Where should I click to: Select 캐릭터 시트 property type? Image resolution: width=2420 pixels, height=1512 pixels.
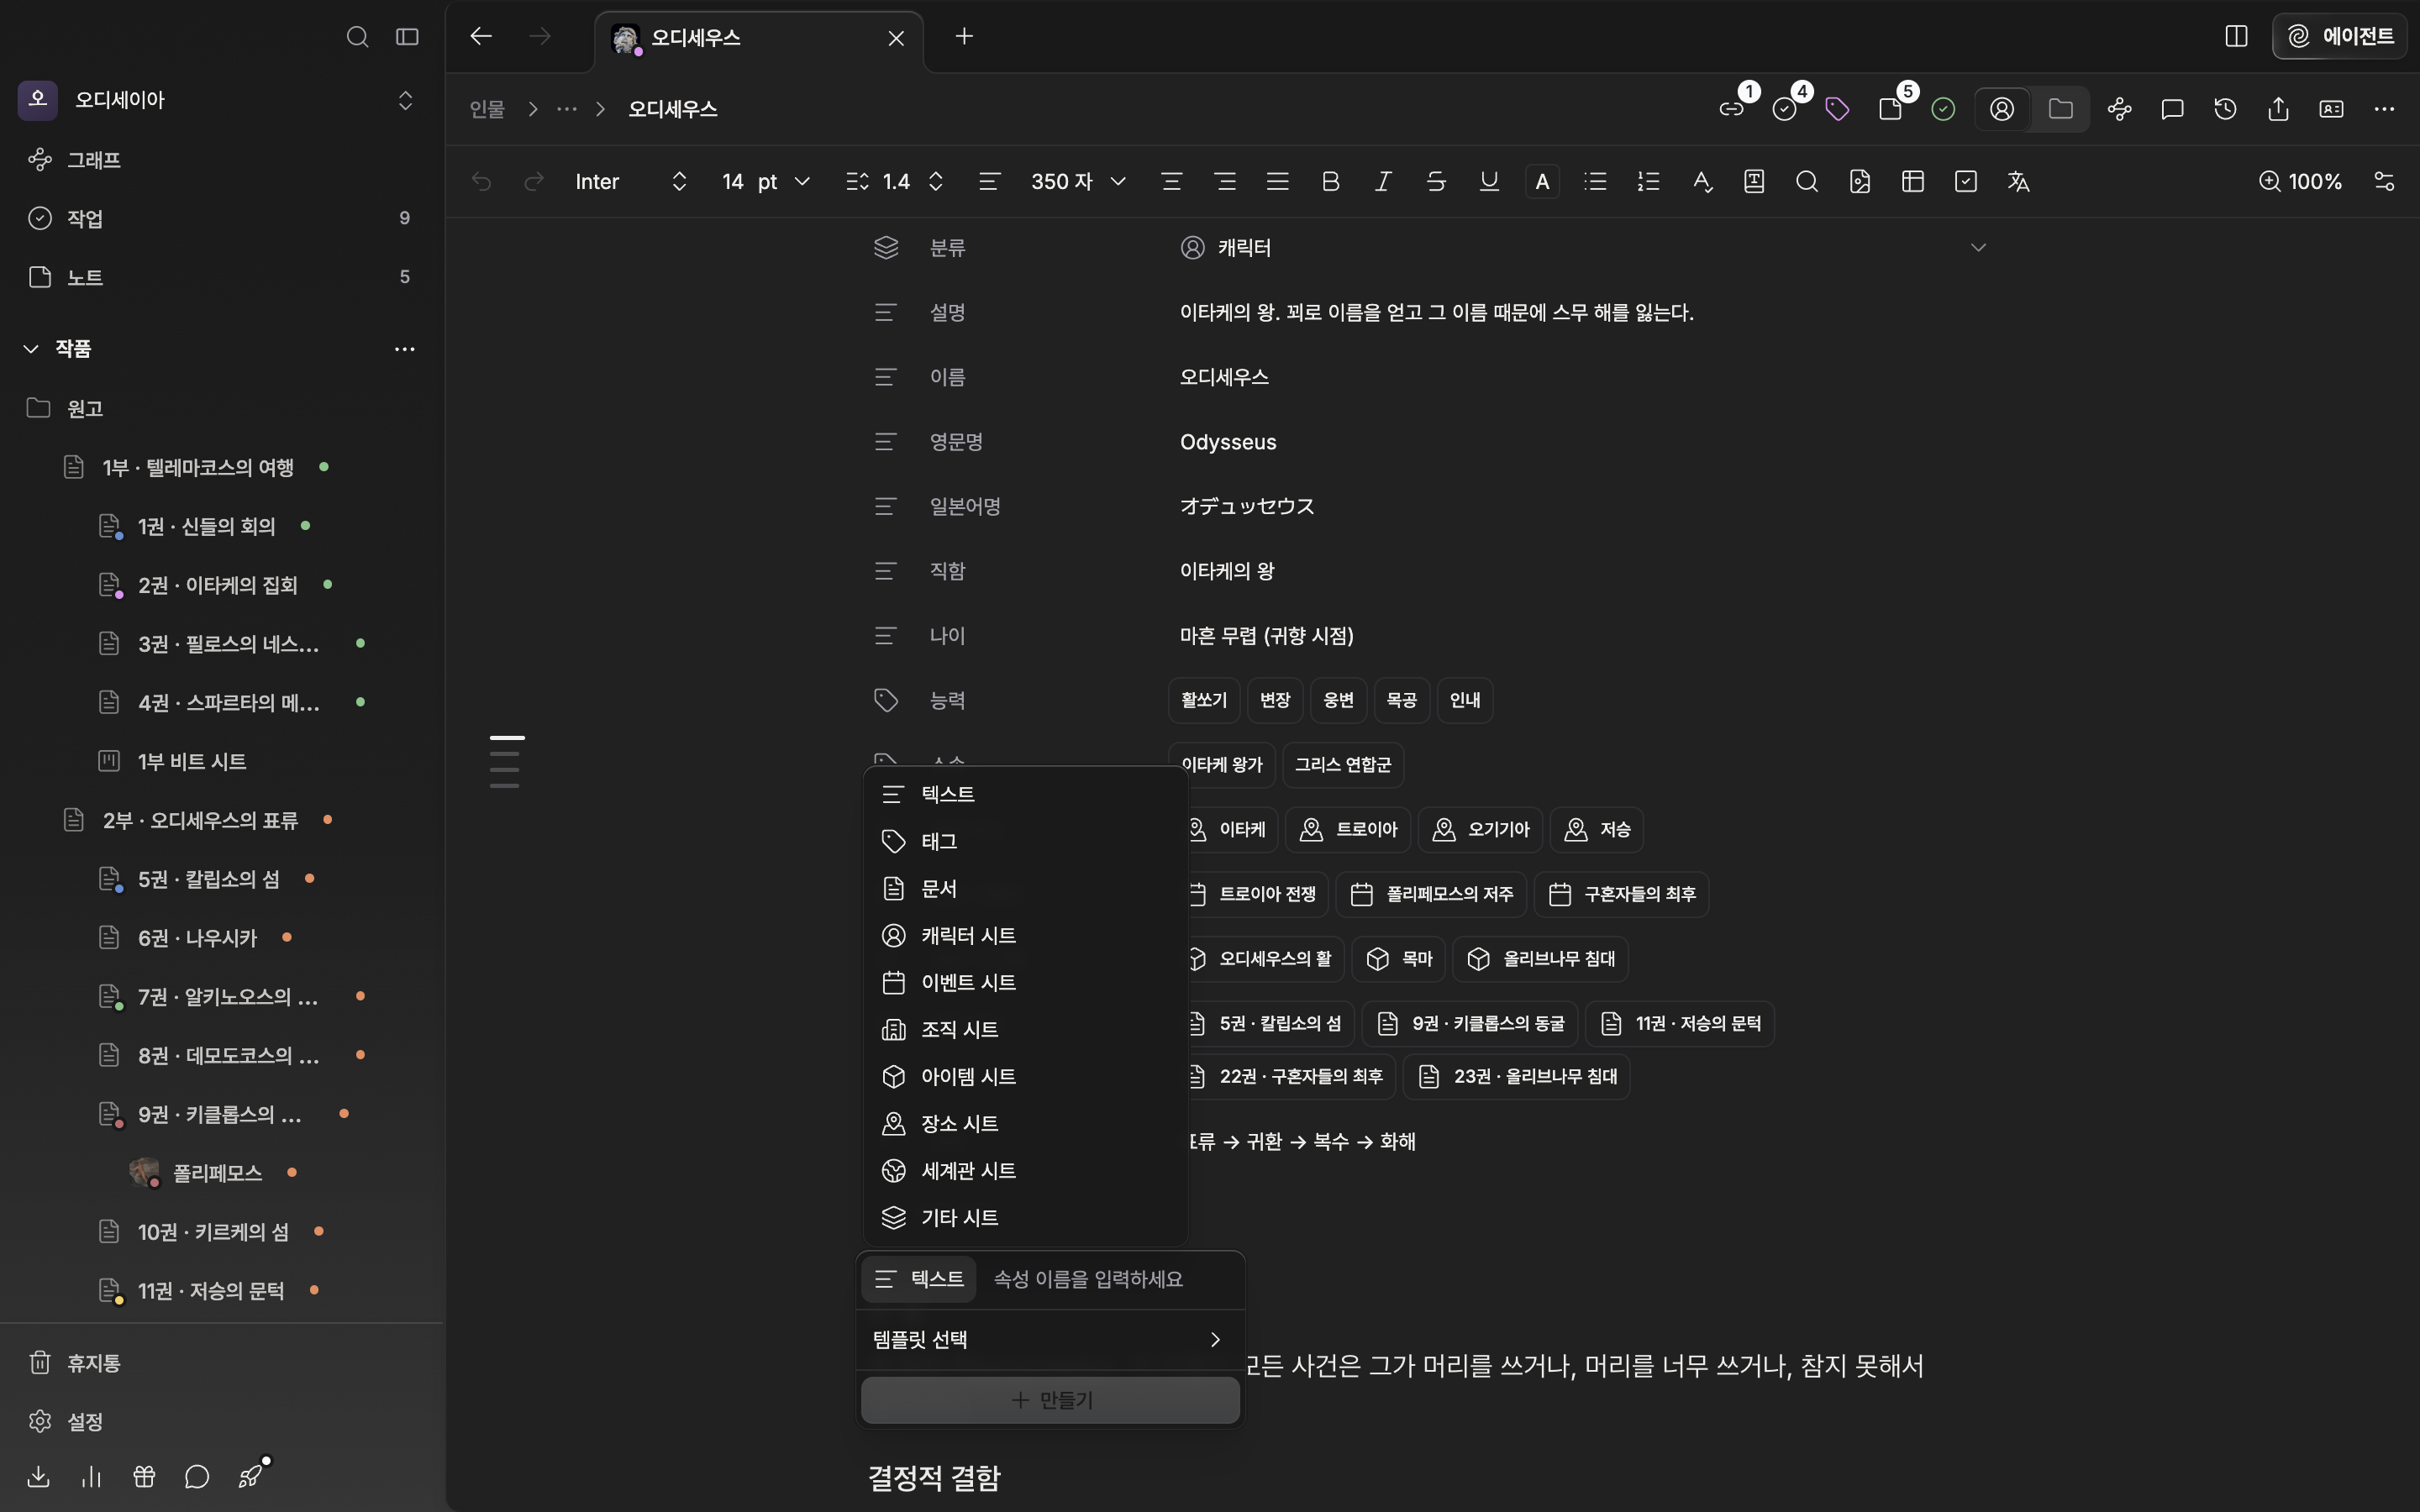pos(1024,936)
